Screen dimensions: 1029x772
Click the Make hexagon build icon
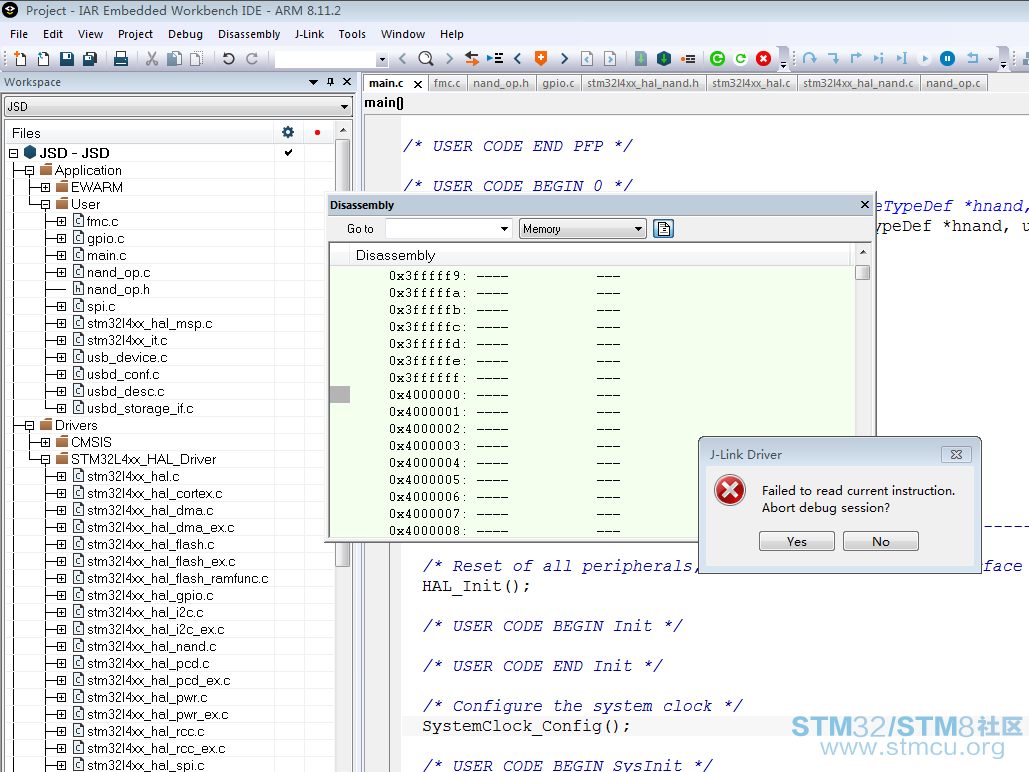[x=664, y=59]
